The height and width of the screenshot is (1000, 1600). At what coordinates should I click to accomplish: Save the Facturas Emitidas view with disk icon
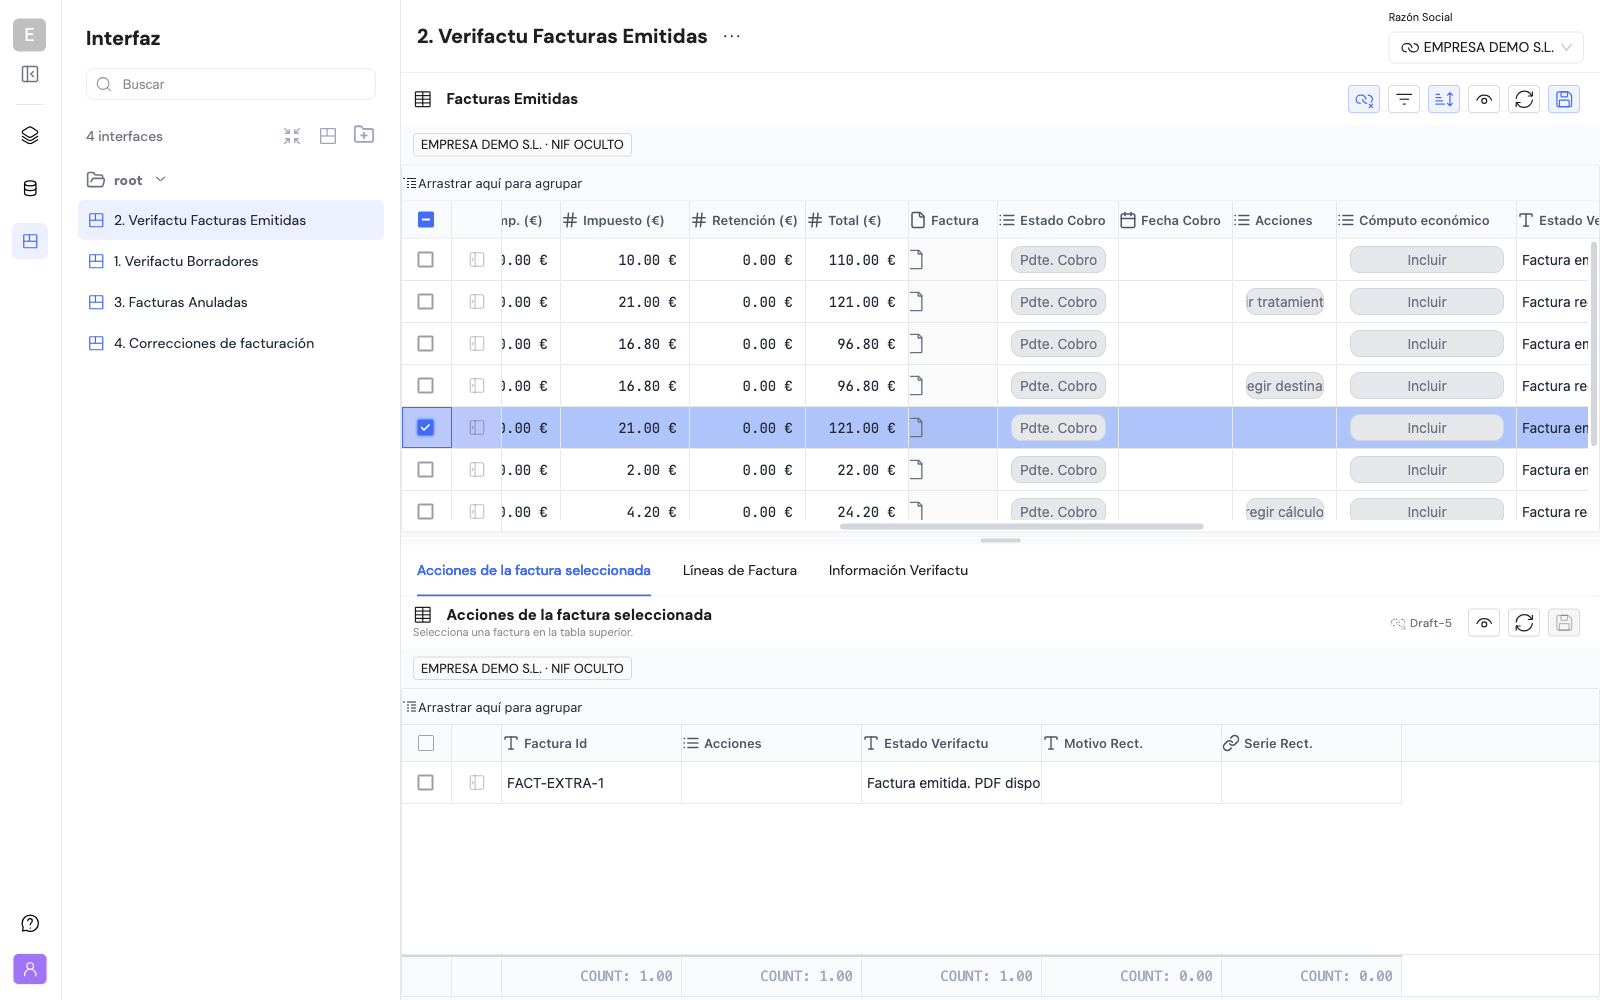click(1564, 99)
